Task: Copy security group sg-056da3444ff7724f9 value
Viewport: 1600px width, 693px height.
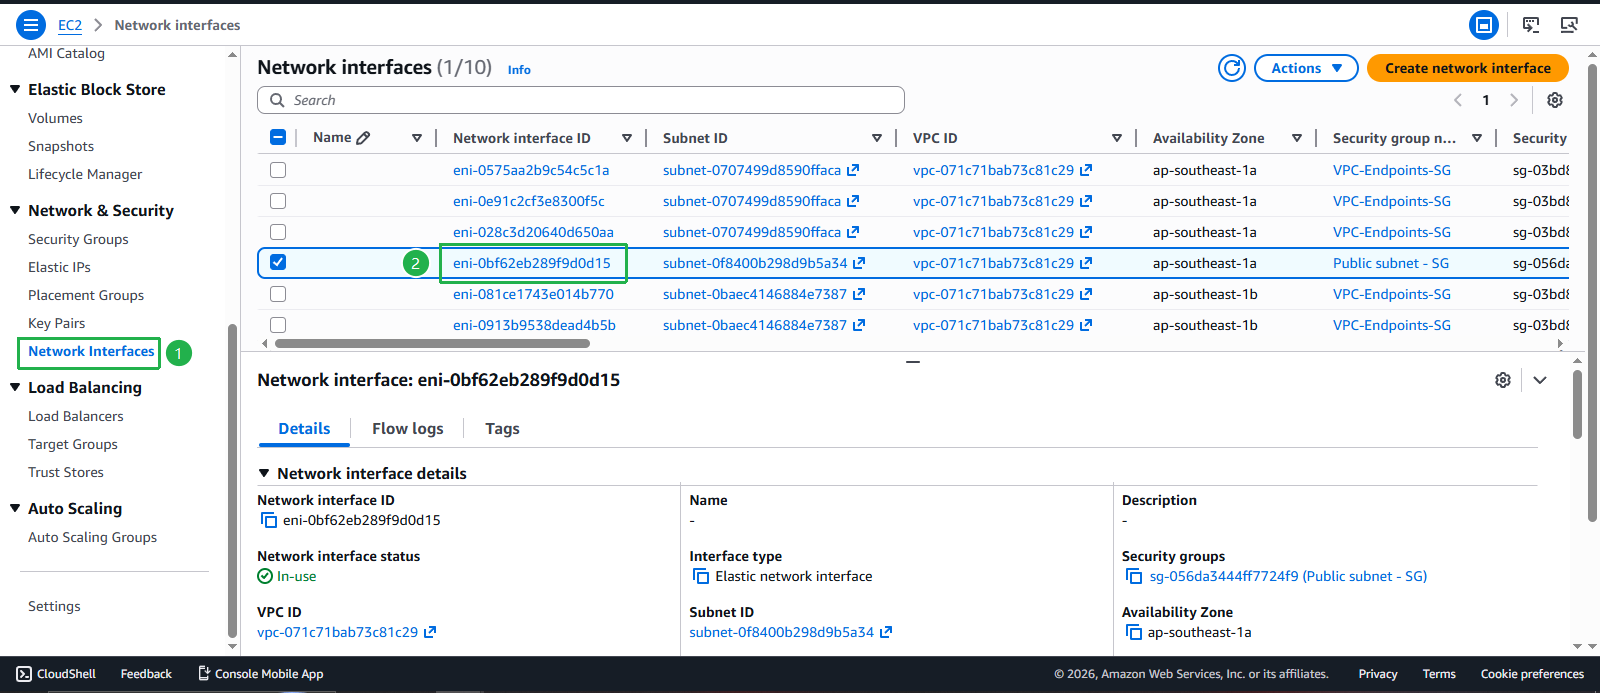Action: pyautogui.click(x=1133, y=576)
